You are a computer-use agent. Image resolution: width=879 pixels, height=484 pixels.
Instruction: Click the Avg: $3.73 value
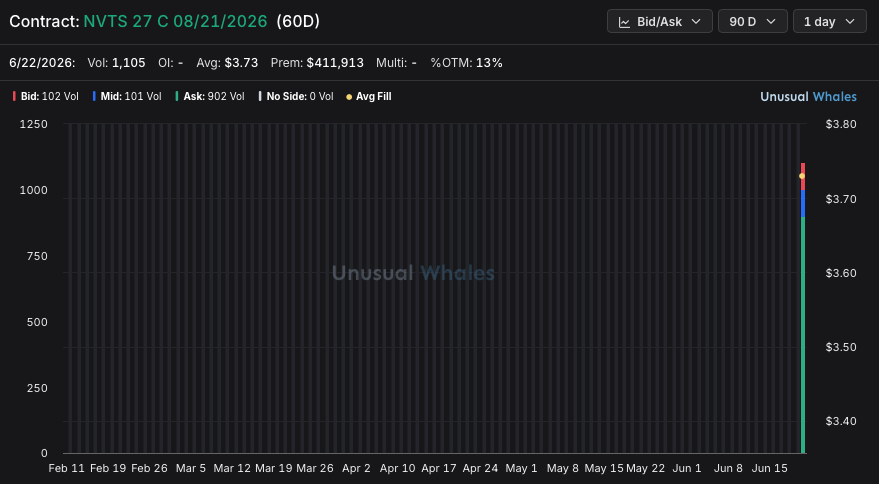227,63
